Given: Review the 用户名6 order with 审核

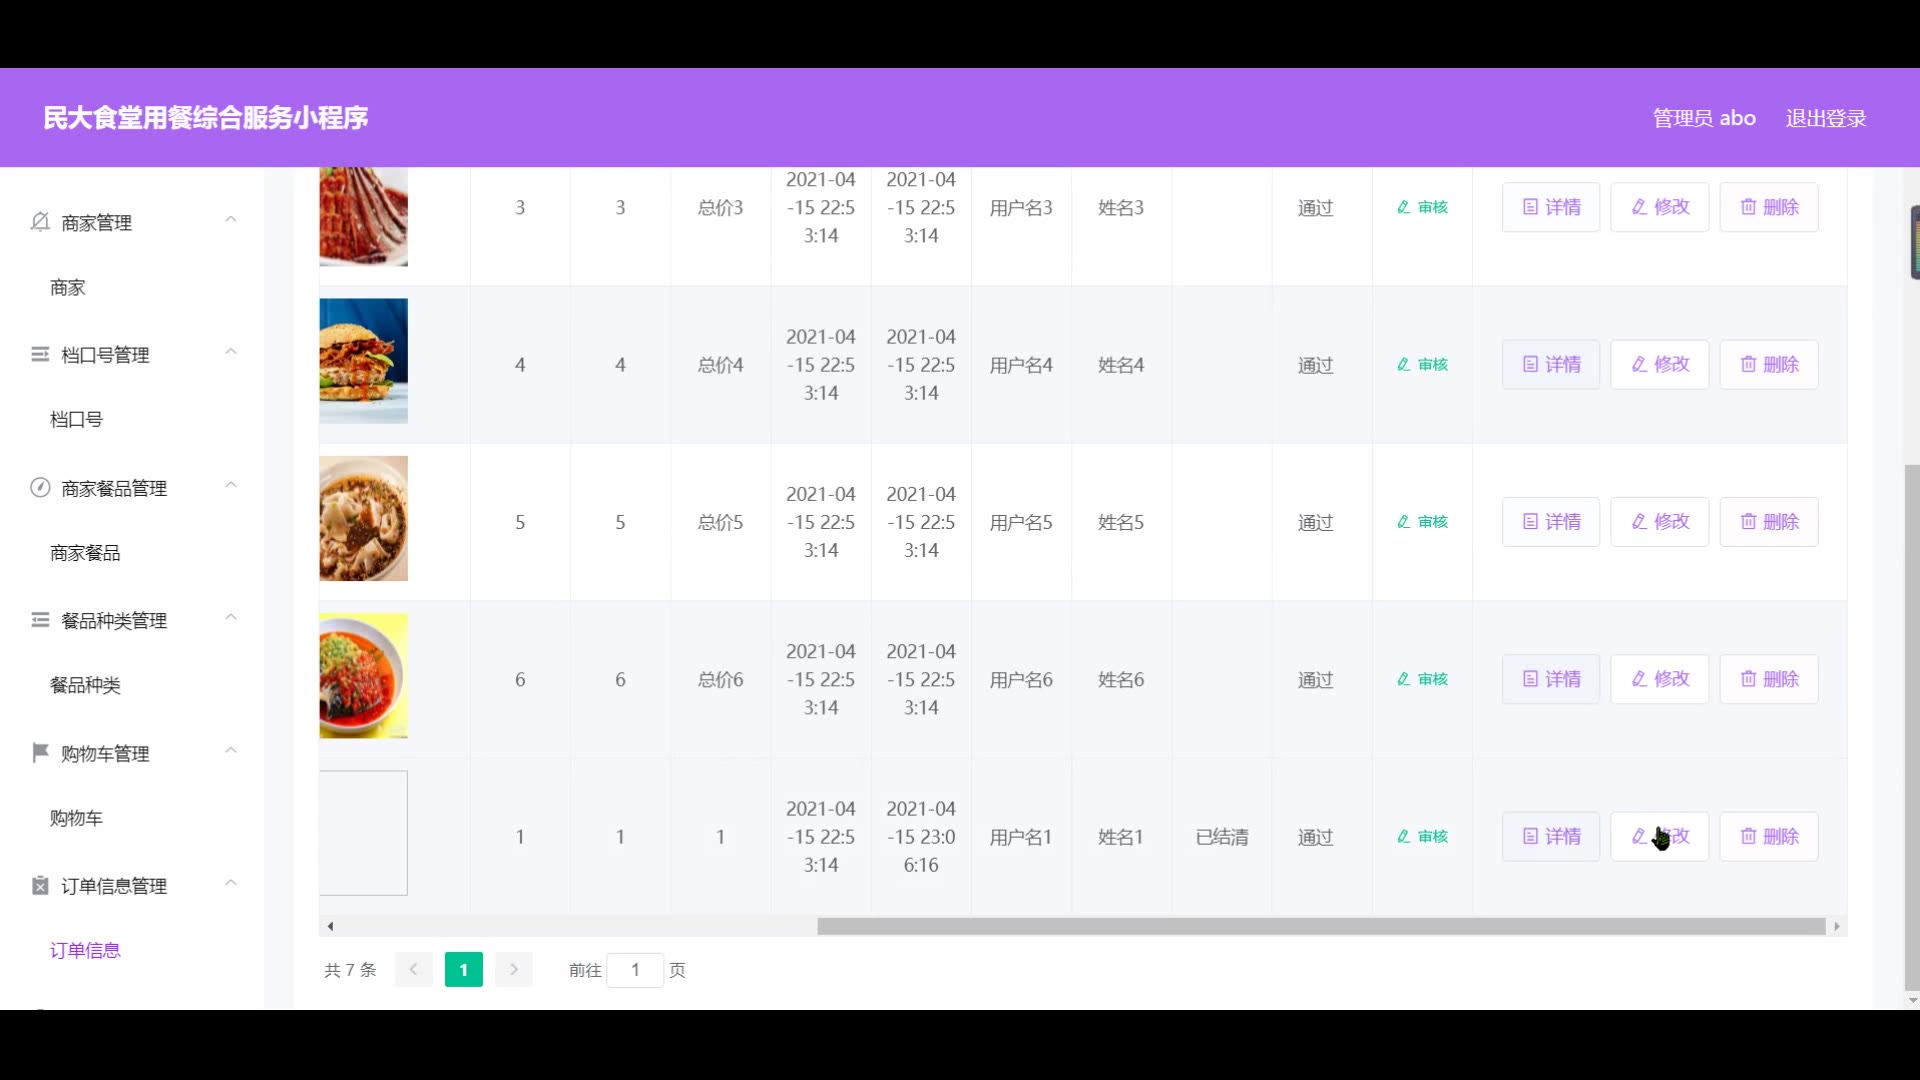Looking at the screenshot, I should click(x=1422, y=679).
